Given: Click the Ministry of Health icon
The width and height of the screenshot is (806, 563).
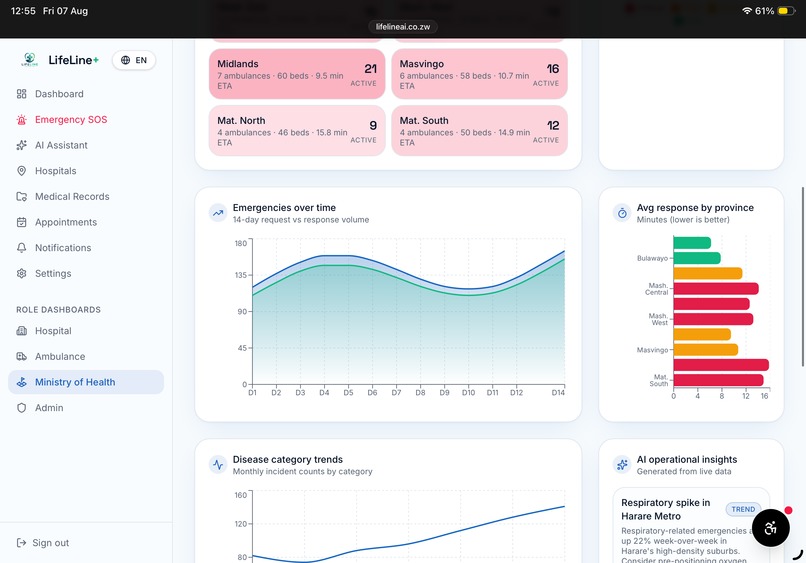Looking at the screenshot, I should tap(22, 382).
